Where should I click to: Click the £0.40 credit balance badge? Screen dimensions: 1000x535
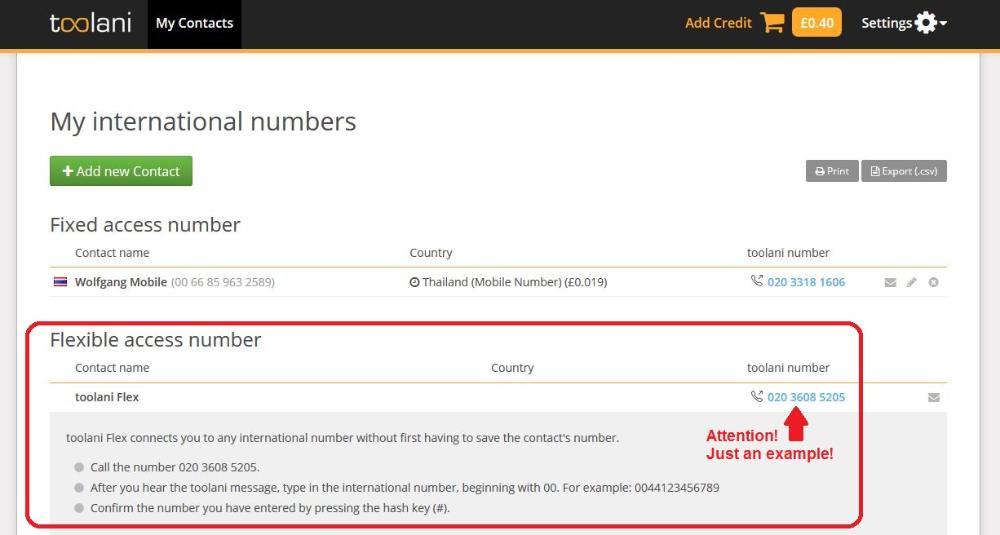click(817, 23)
